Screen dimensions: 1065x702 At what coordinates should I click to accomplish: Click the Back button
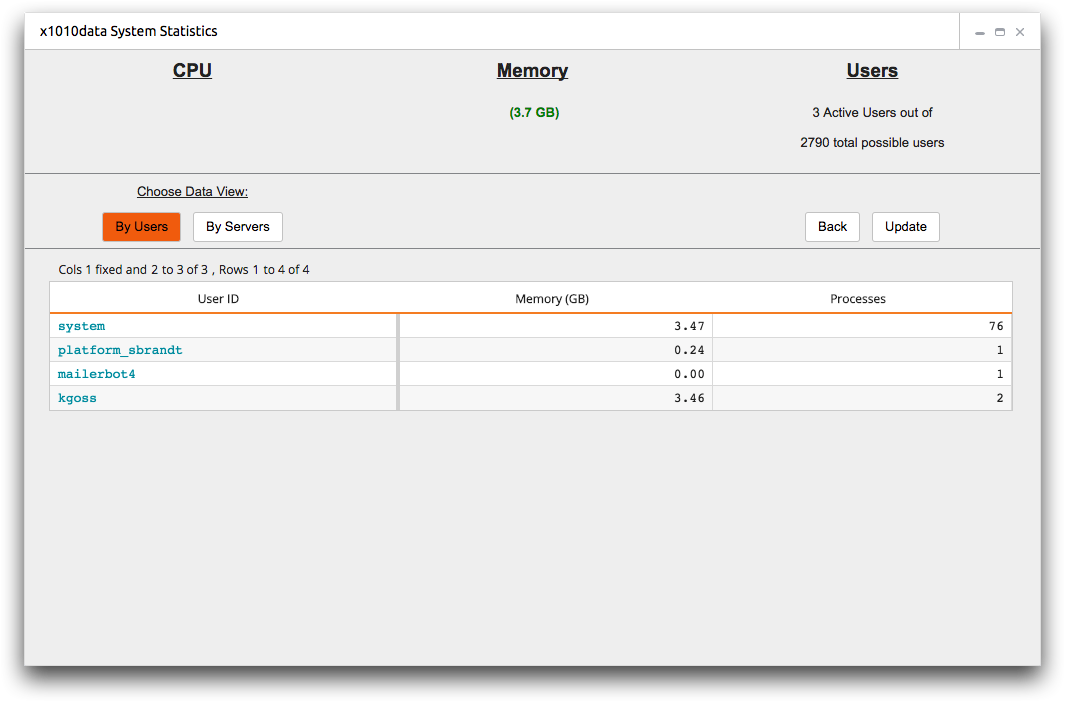(x=832, y=227)
